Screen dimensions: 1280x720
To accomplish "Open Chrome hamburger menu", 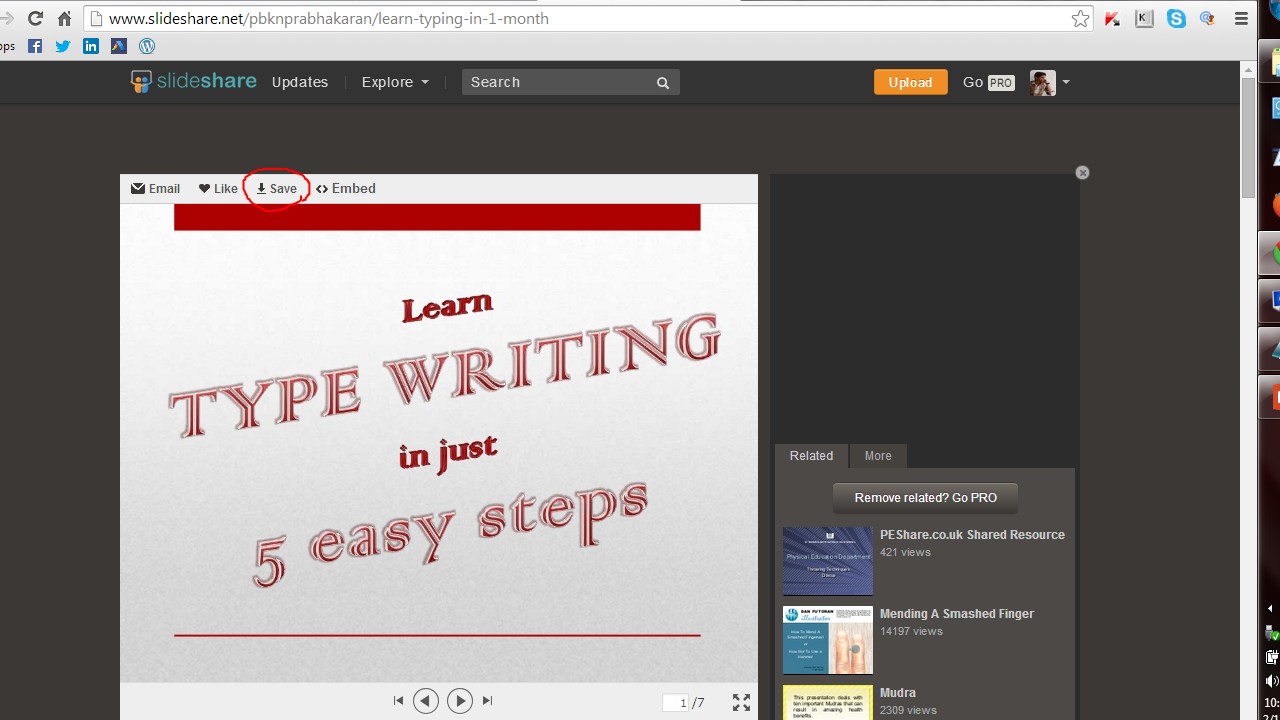I will (x=1241, y=19).
